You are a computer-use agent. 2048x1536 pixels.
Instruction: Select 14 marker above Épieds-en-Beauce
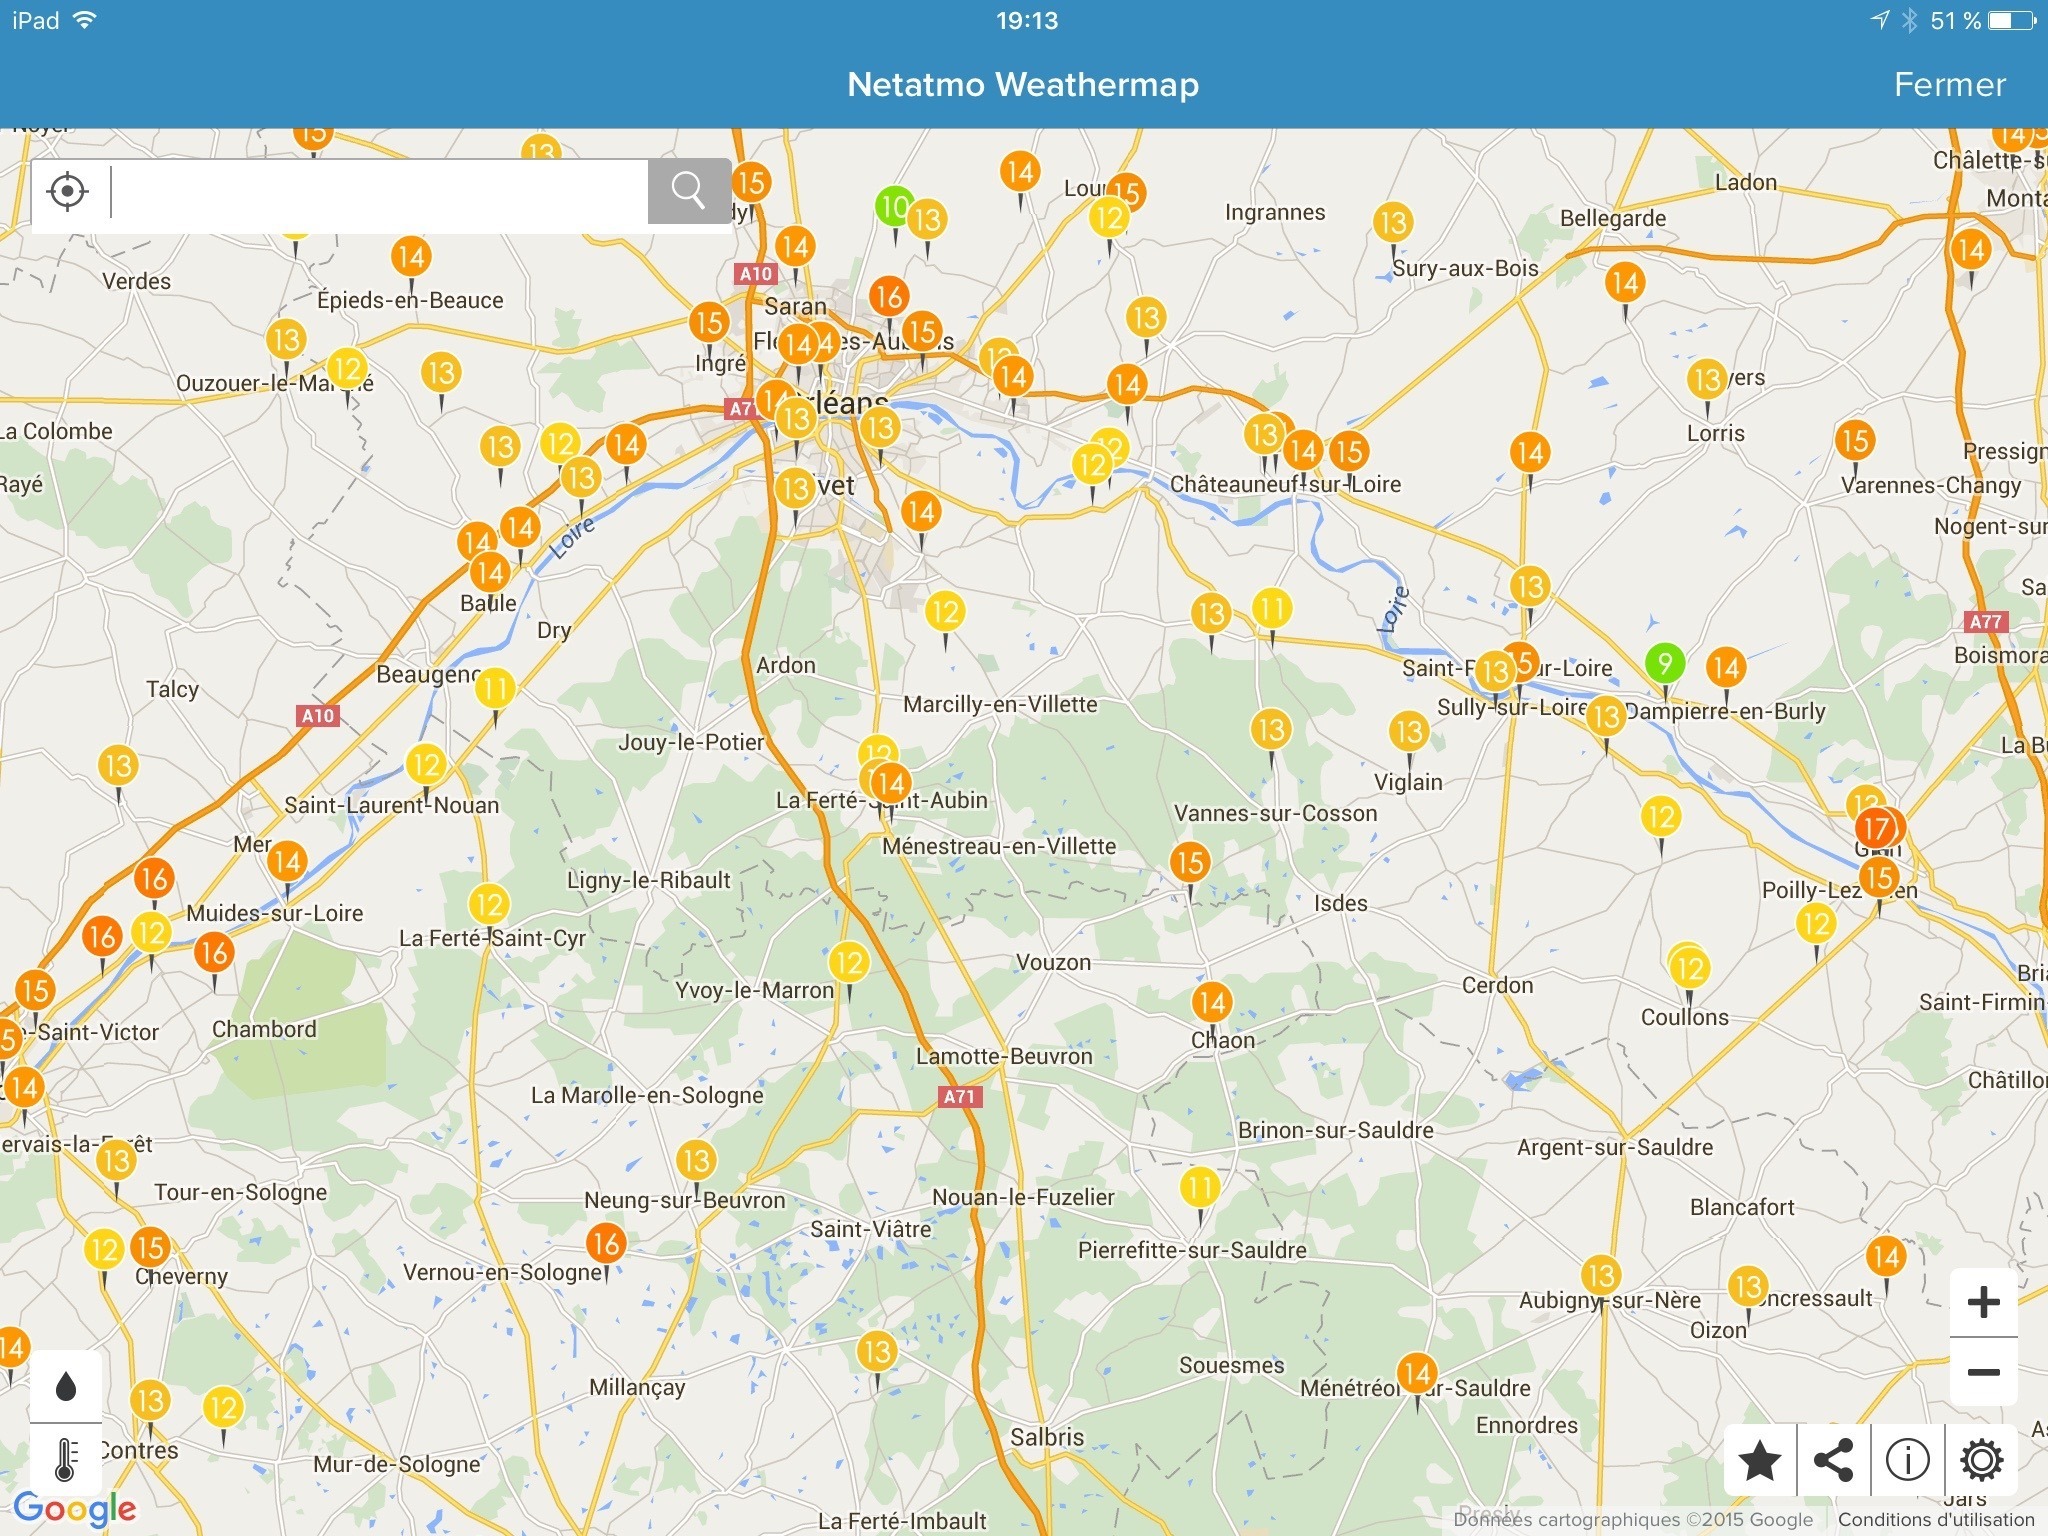[410, 257]
